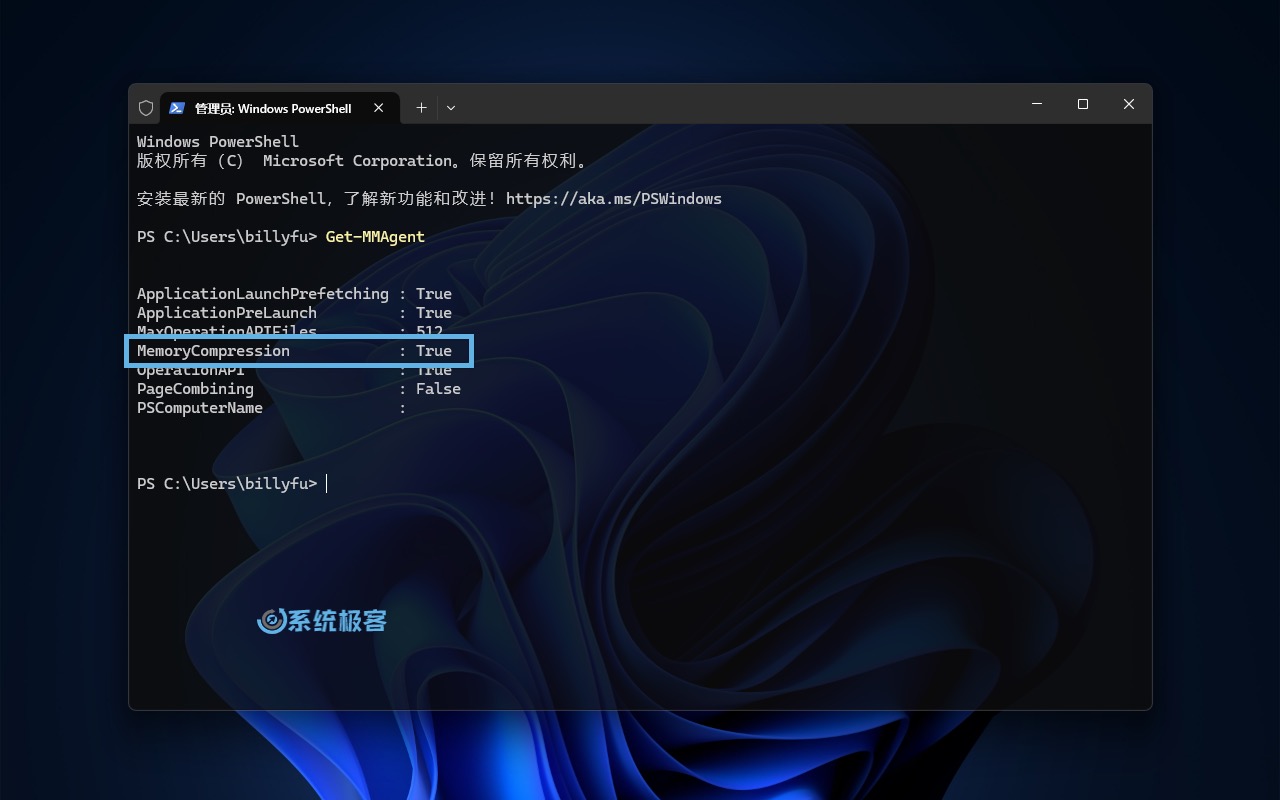Click the PSComputerName row

click(x=272, y=408)
